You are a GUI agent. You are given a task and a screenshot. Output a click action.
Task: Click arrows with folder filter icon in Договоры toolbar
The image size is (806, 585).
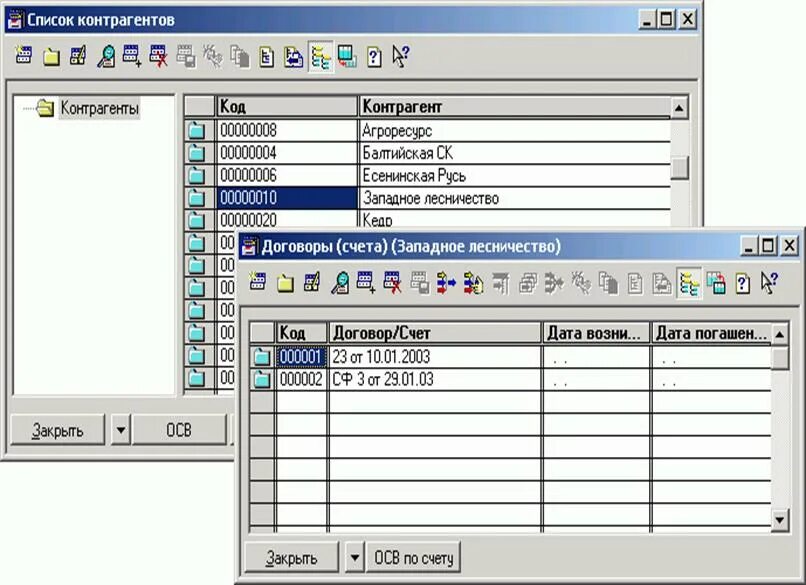point(473,283)
